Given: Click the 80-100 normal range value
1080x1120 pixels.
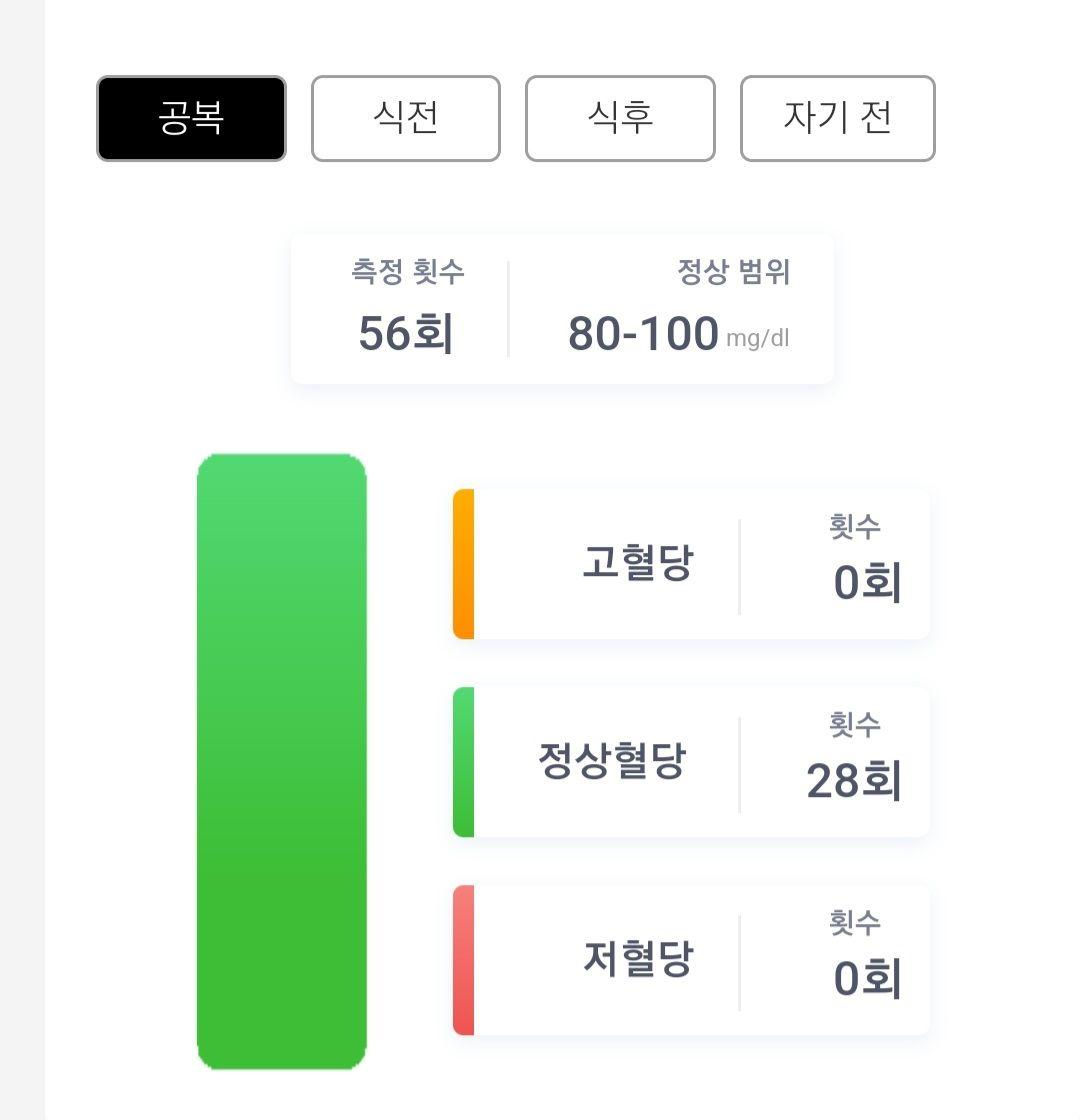Looking at the screenshot, I should point(643,334).
